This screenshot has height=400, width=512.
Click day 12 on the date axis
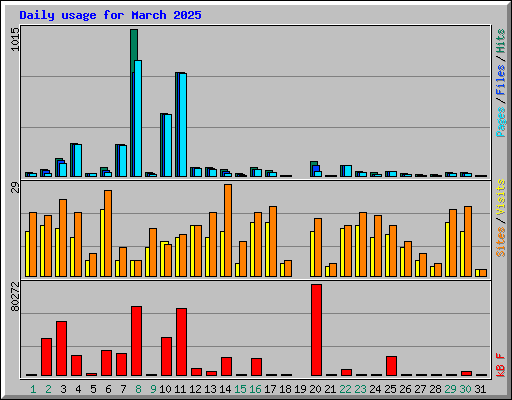195,389
